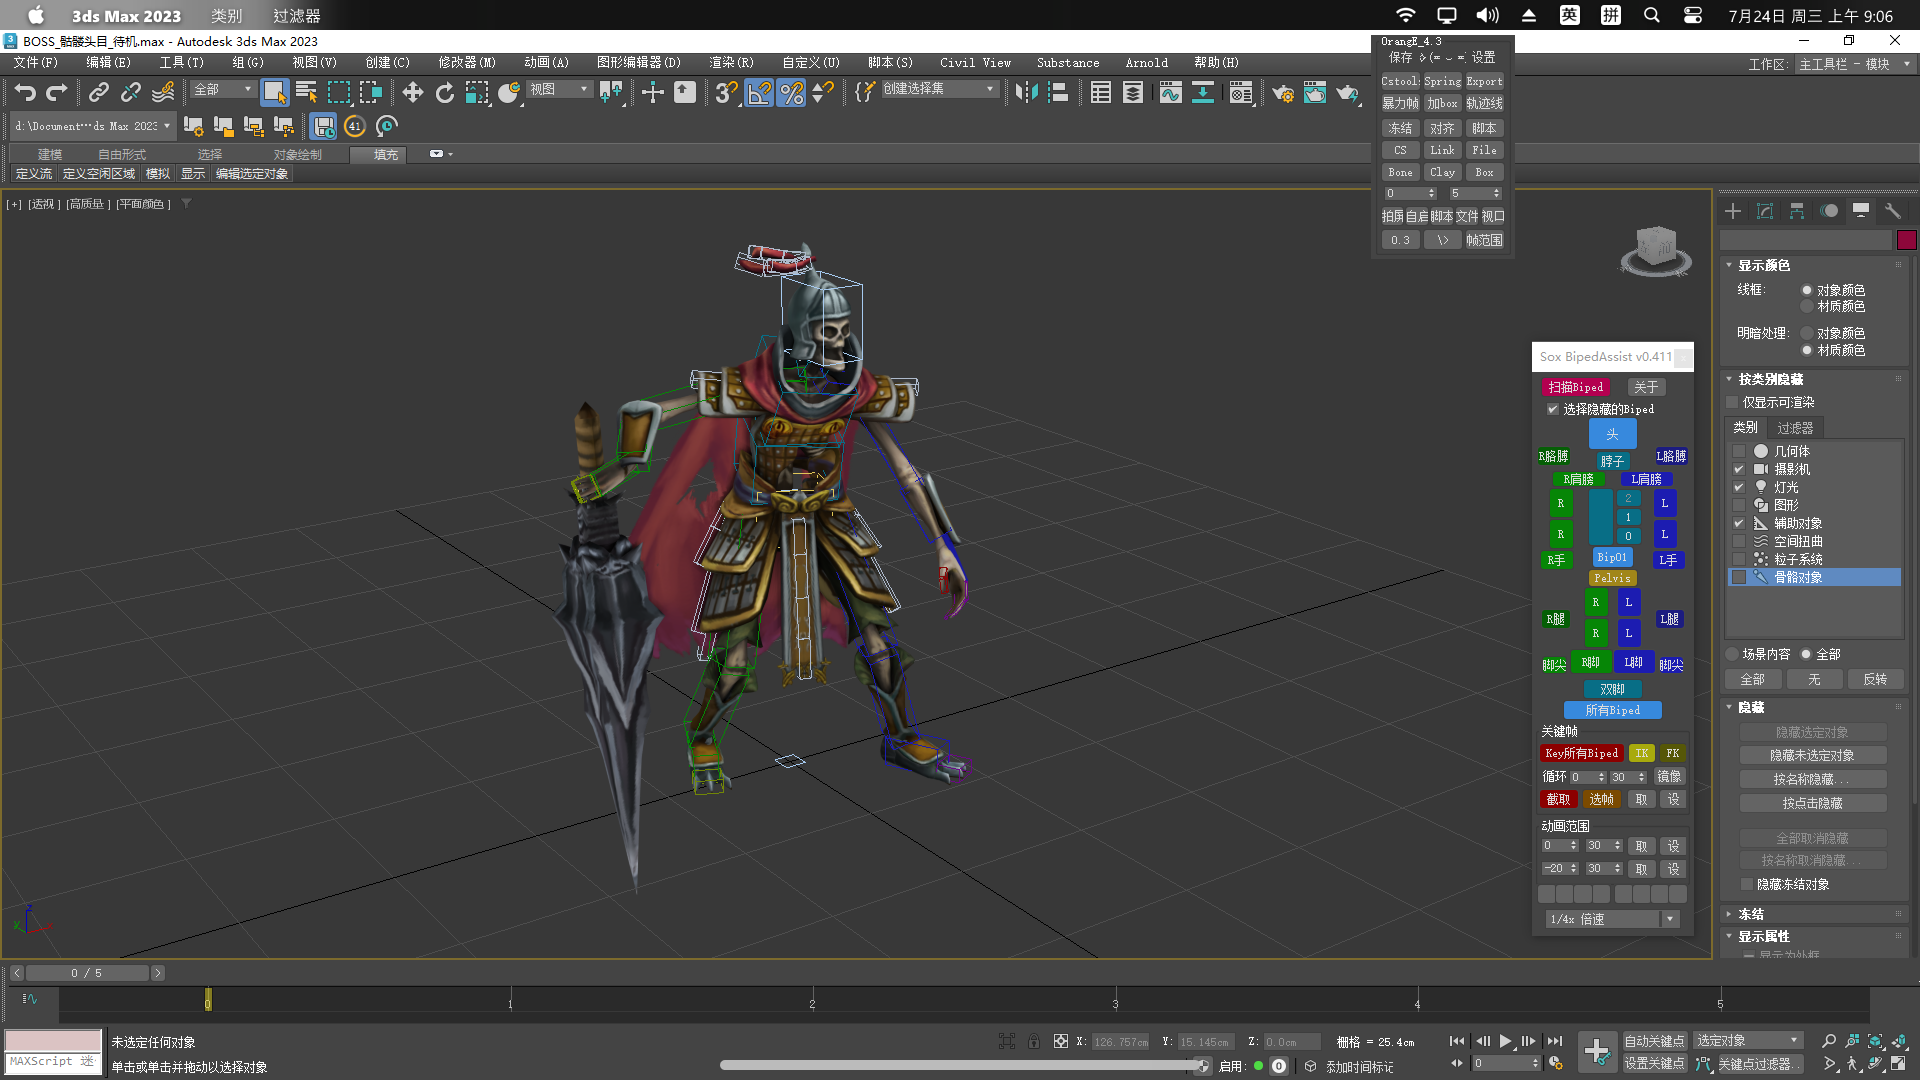Open the 工作区 workspace dropdown
1920x1080 pixels.
pyautogui.click(x=1854, y=64)
